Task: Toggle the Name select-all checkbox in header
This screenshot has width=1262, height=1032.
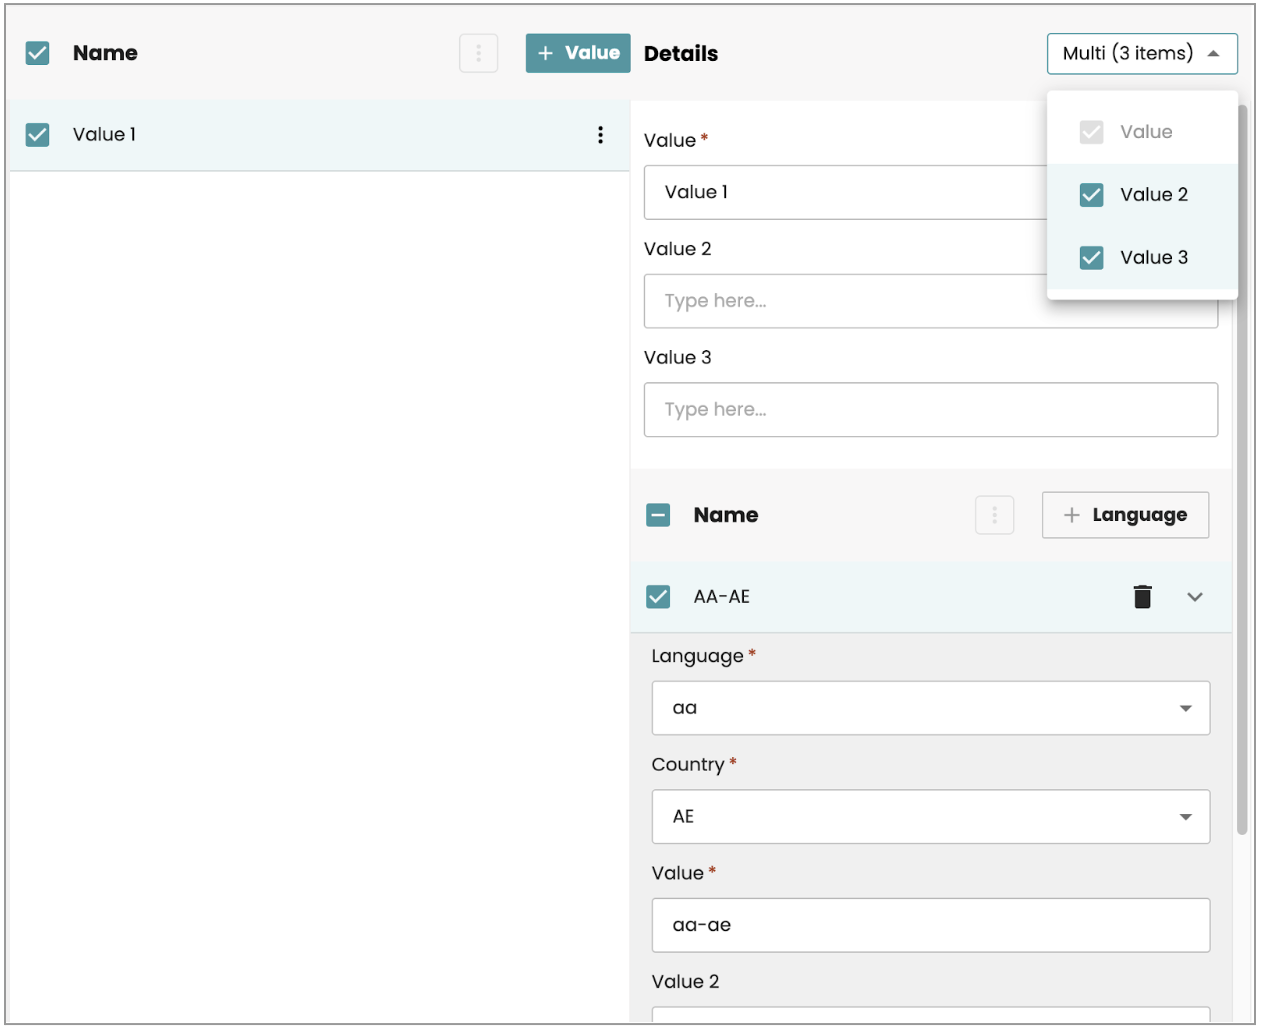Action: pos(38,53)
